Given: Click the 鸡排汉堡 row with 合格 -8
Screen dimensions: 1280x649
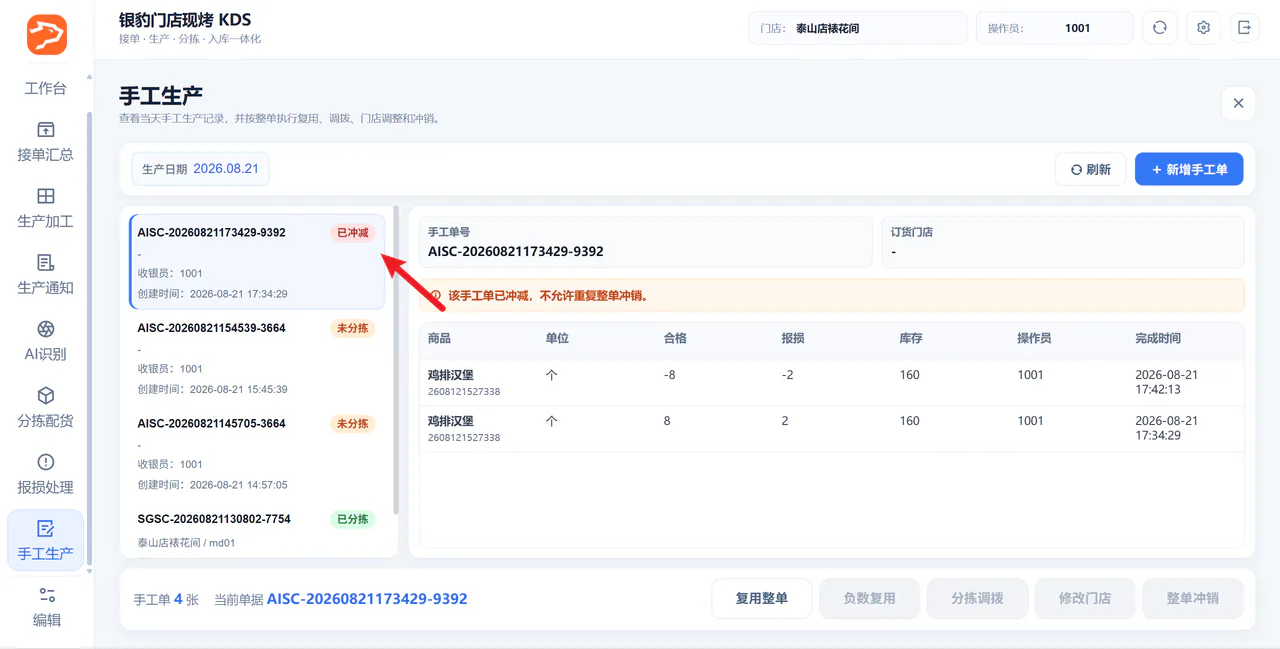Looking at the screenshot, I should point(832,382).
